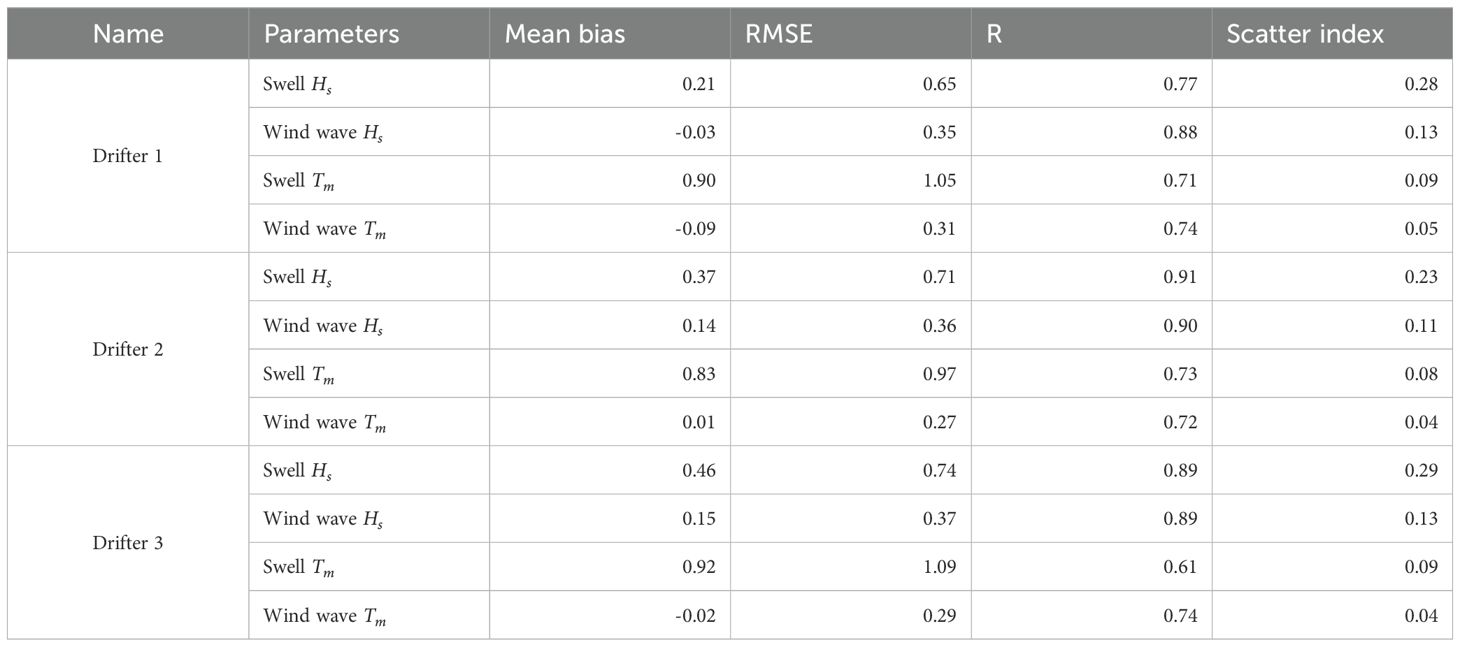Click the Drifter 3 row label
The height and width of the screenshot is (647, 1460).
tap(129, 543)
